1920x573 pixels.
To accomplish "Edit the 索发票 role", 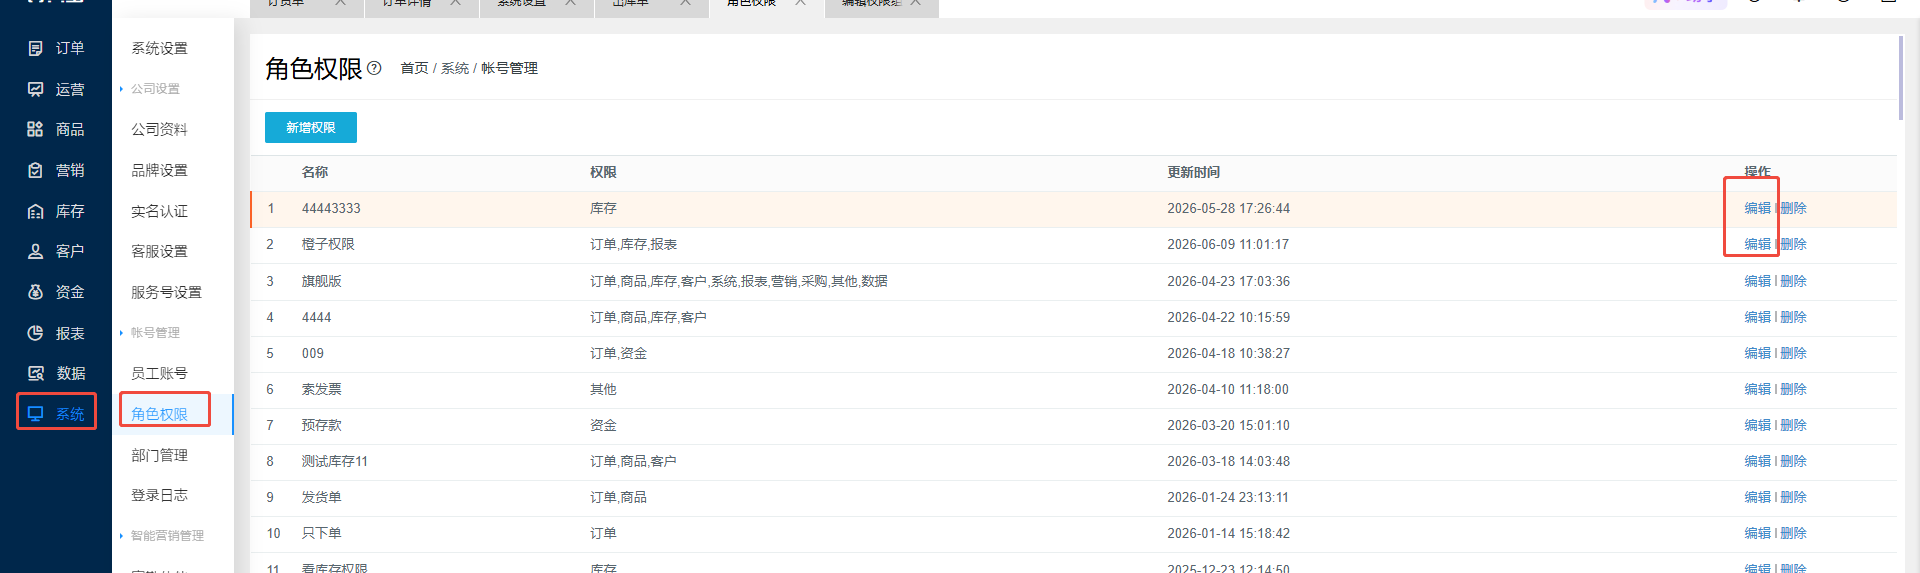I will point(1757,389).
